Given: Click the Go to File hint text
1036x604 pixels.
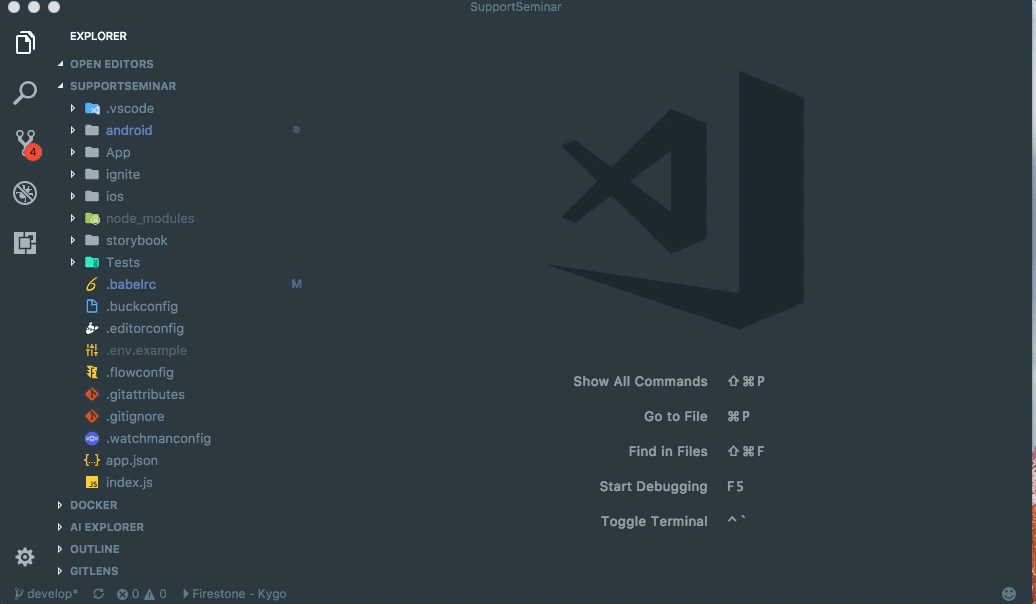Looking at the screenshot, I should pos(675,416).
